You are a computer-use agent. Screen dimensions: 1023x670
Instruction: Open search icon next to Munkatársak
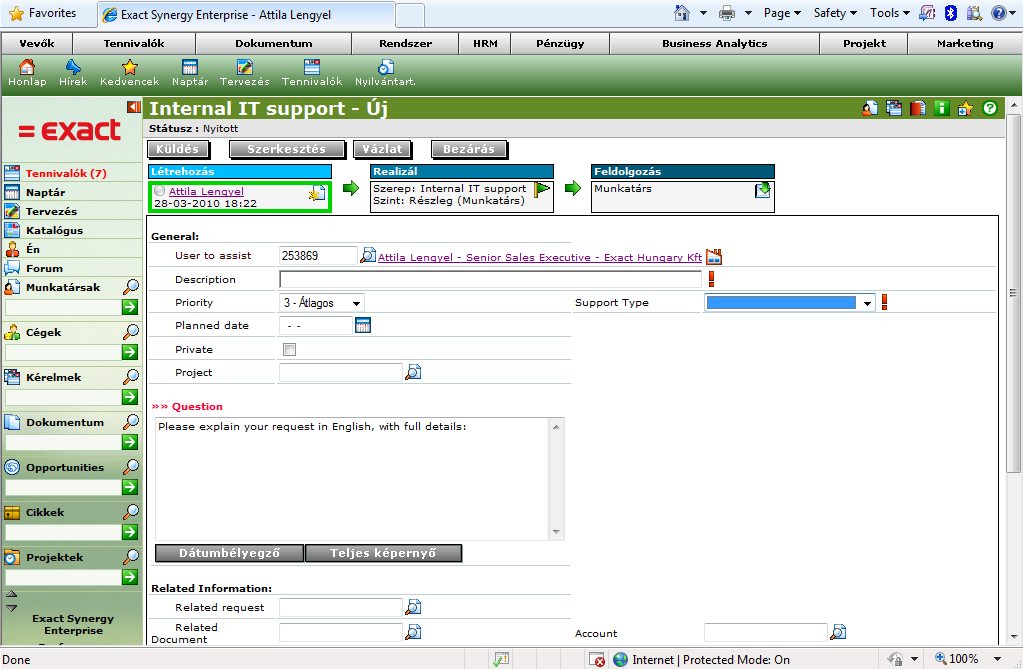131,286
